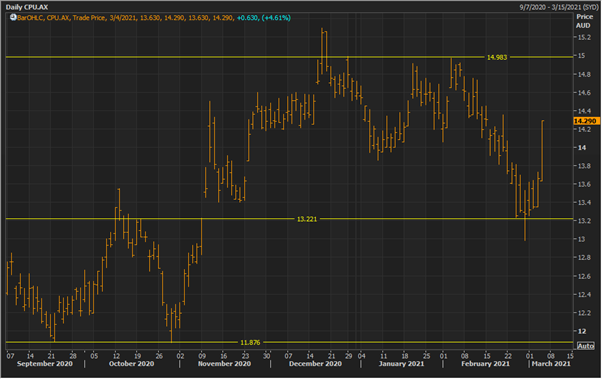Click September 2020 on time axis
Viewport: 602px width, 379px height.
click(x=45, y=364)
